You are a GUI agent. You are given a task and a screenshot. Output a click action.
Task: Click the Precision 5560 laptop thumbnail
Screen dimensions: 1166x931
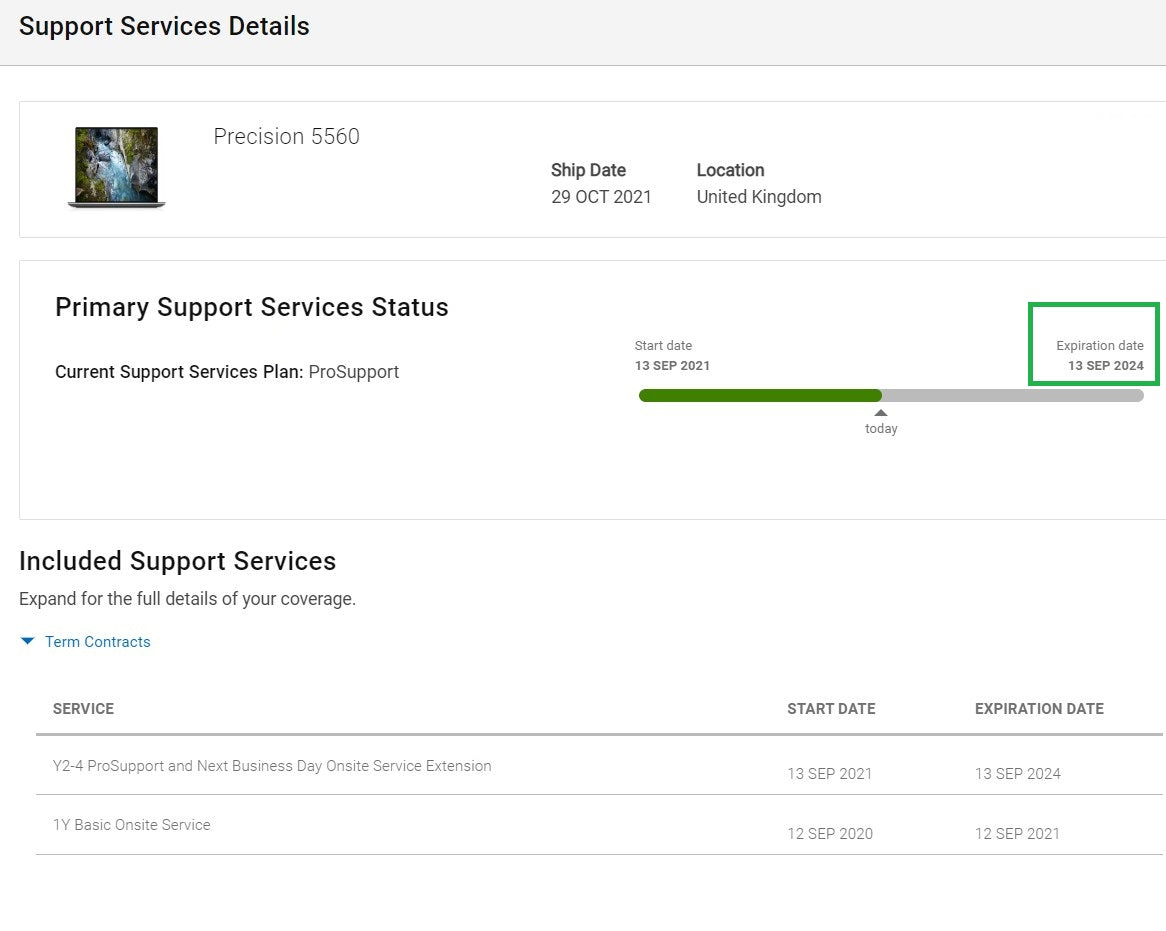coord(117,167)
